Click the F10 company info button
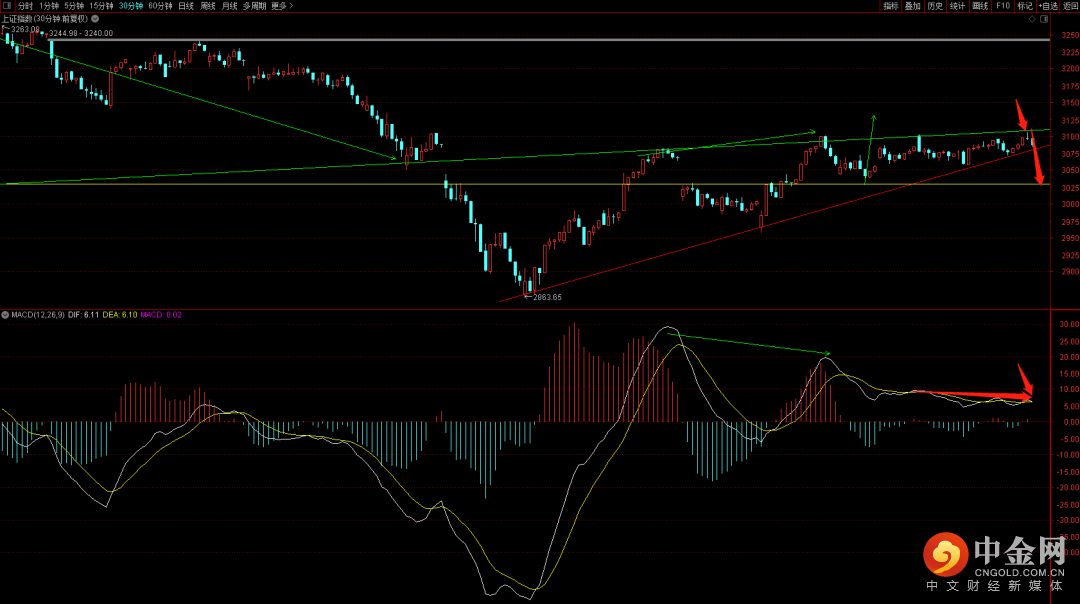The width and height of the screenshot is (1080, 604). click(1003, 6)
